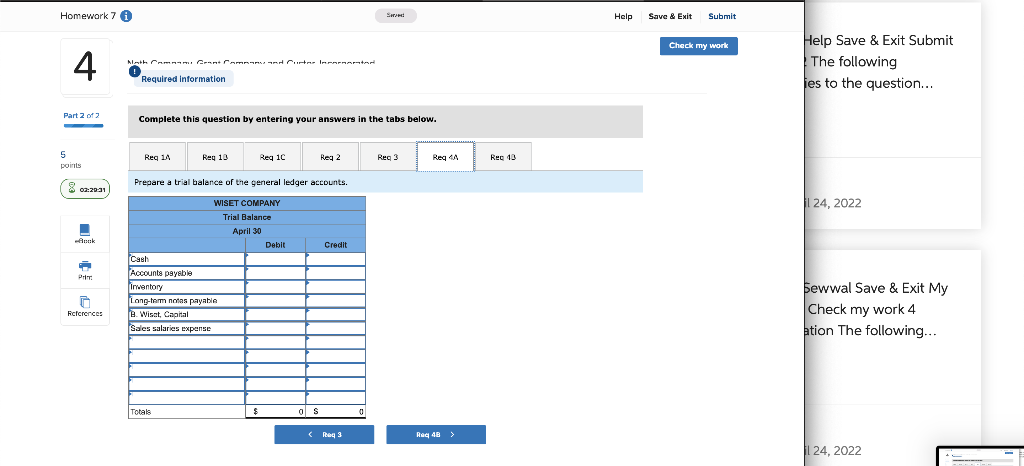Click the Debit field for Inventory

tap(276, 287)
